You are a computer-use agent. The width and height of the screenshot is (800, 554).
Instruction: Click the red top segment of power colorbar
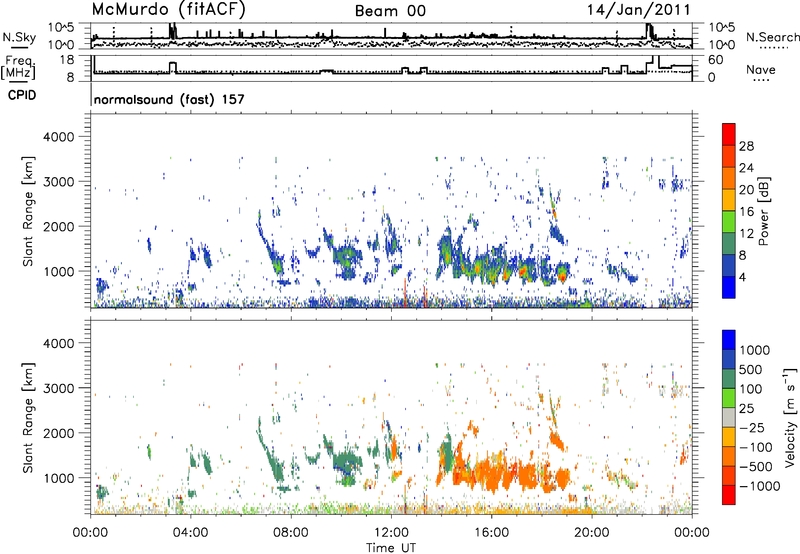[729, 134]
